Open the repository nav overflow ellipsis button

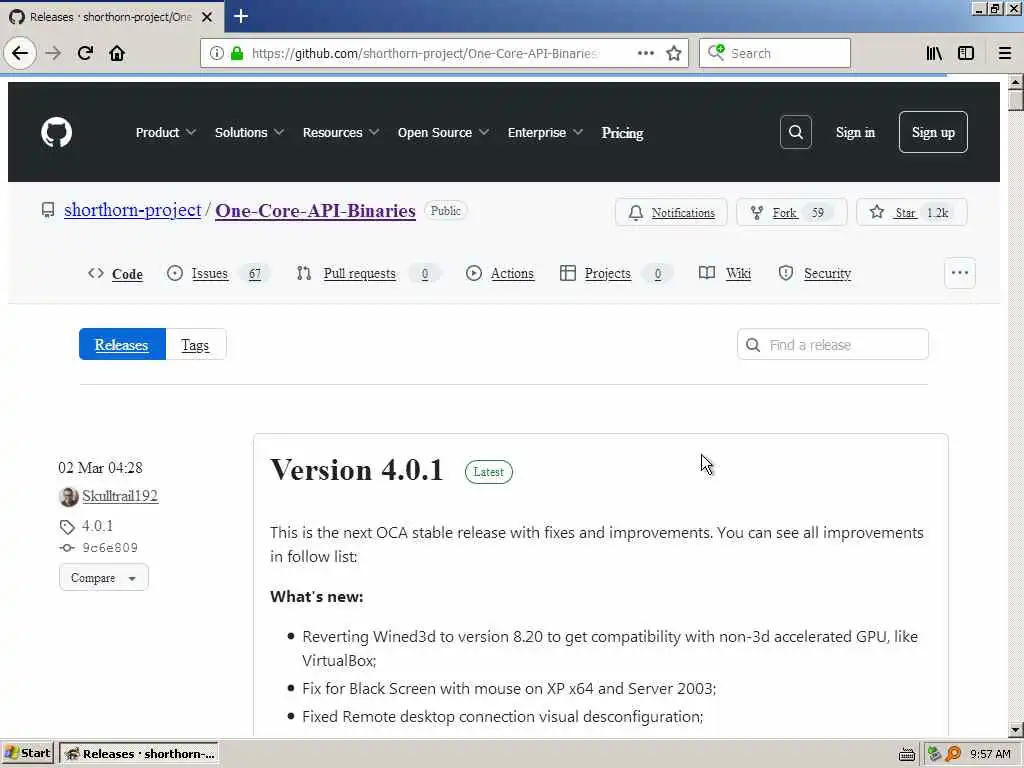[959, 273]
